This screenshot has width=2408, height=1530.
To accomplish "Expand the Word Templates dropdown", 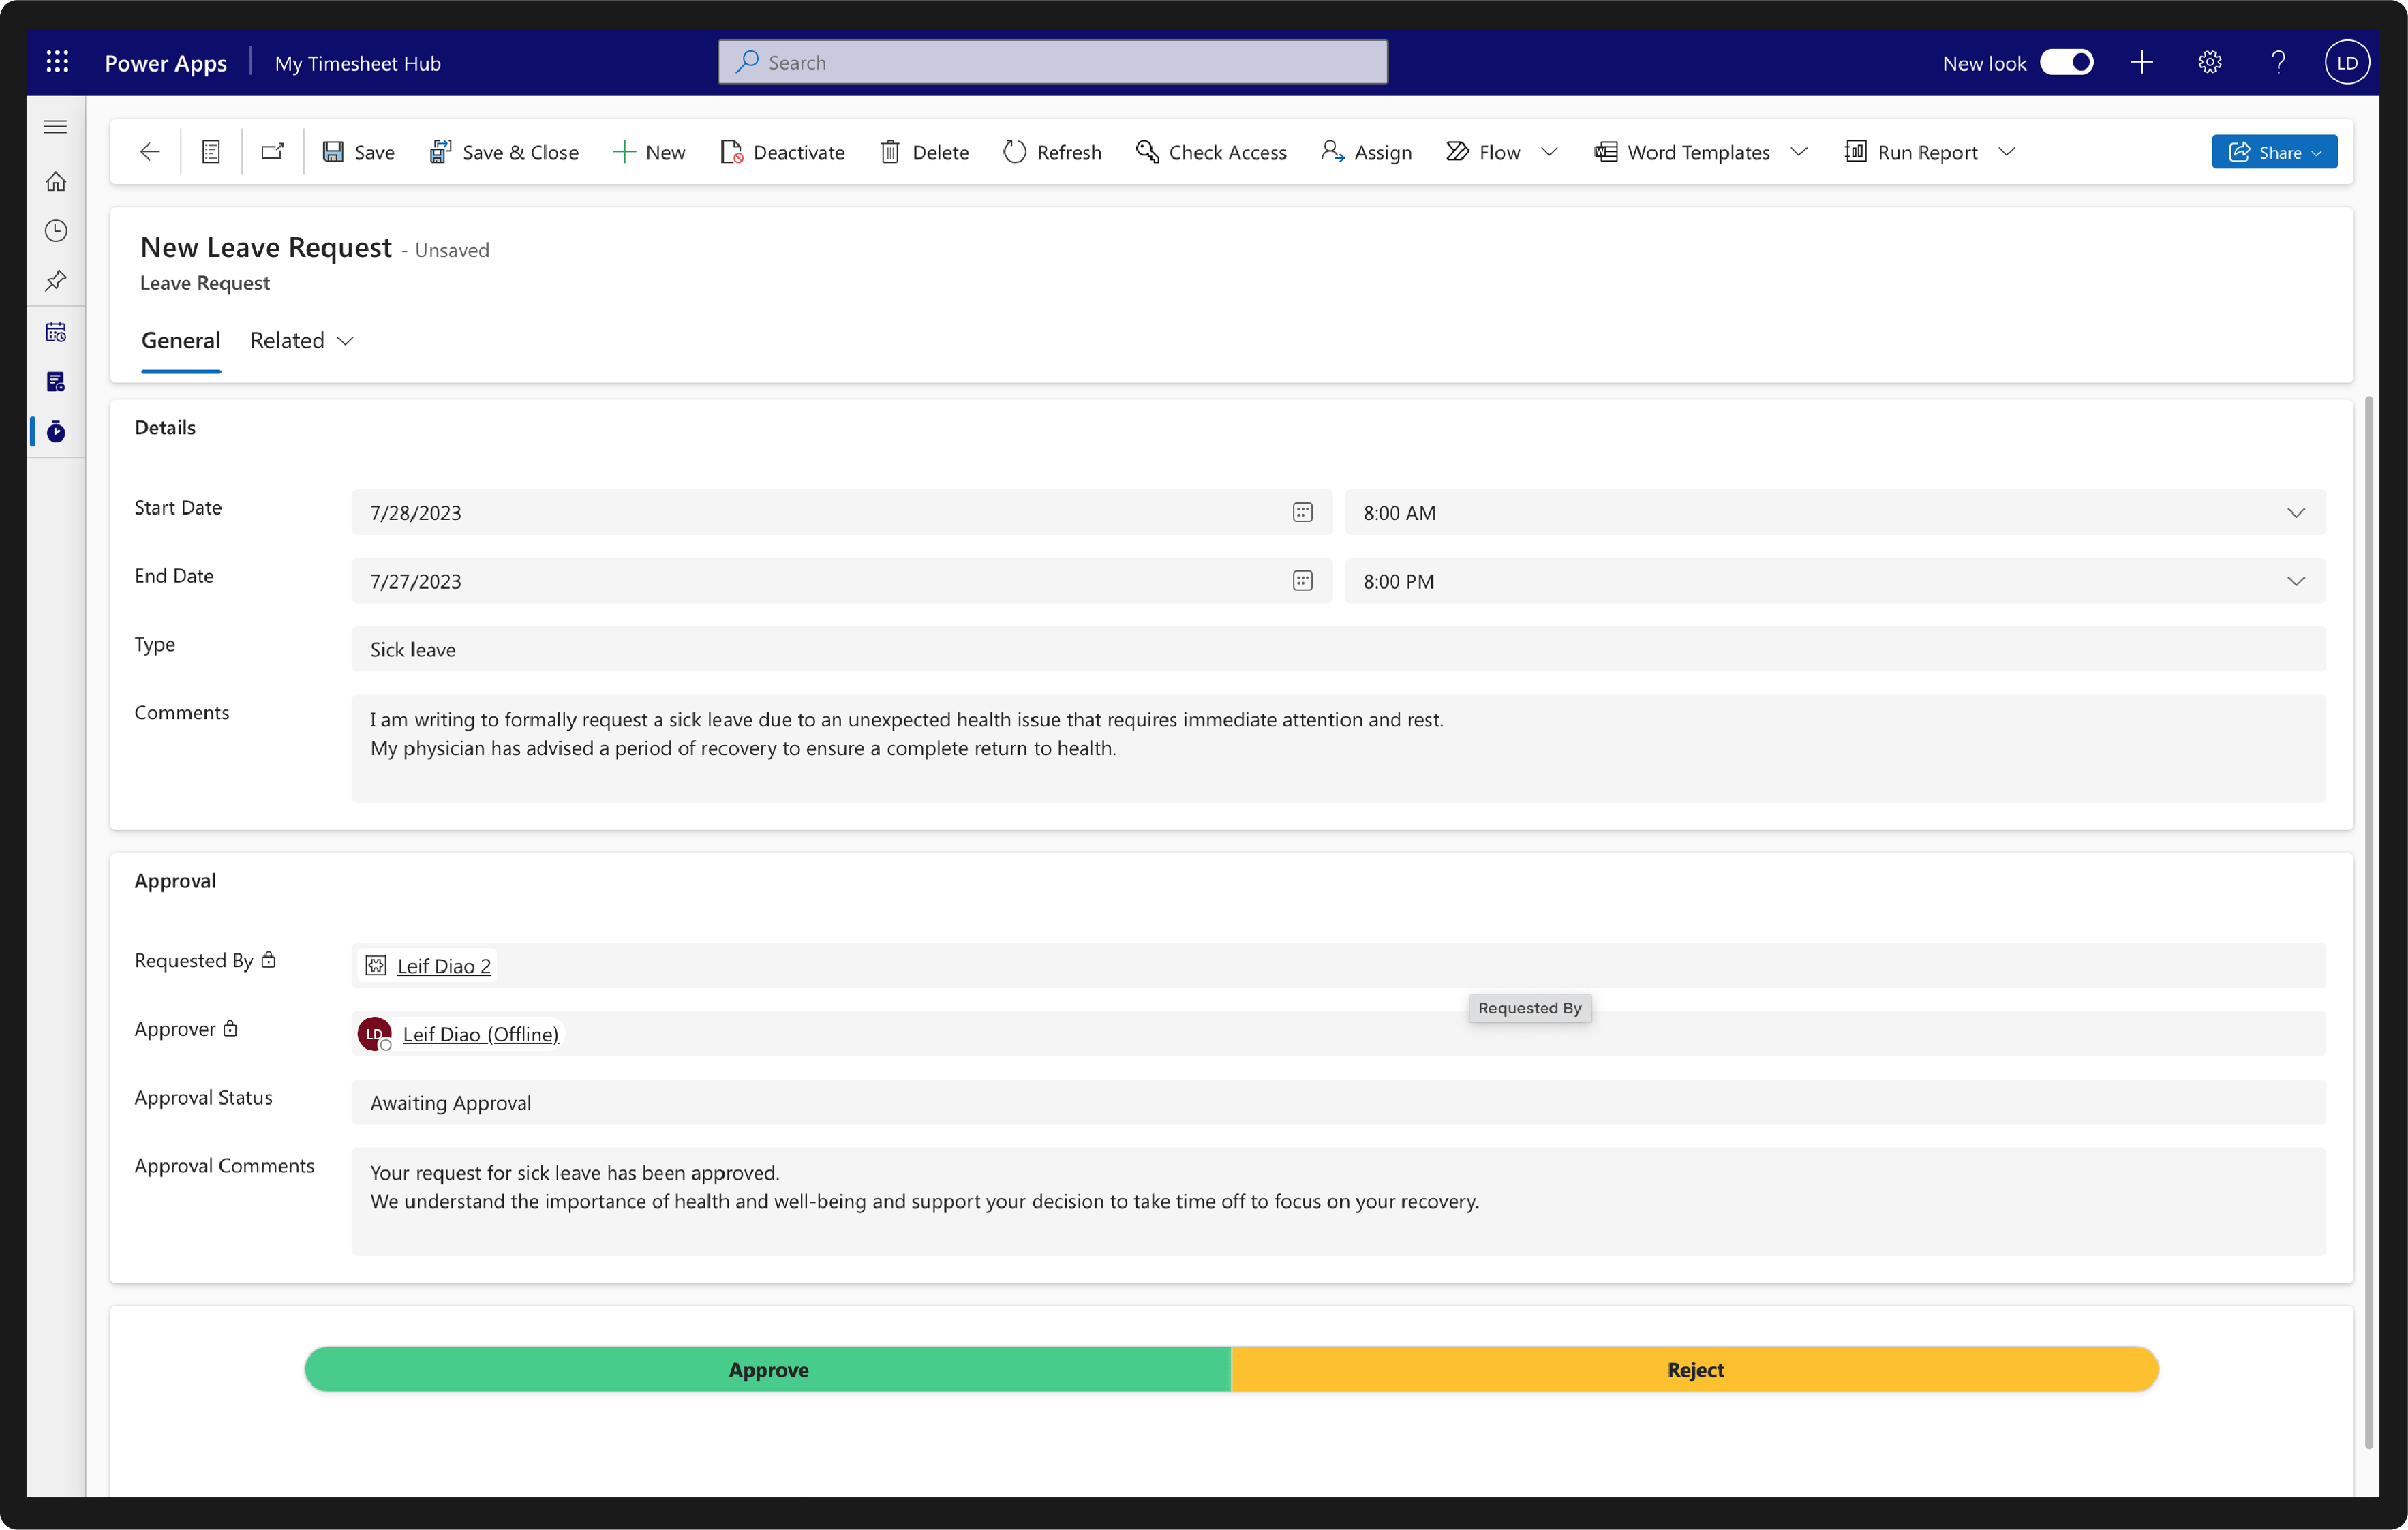I will (1800, 151).
